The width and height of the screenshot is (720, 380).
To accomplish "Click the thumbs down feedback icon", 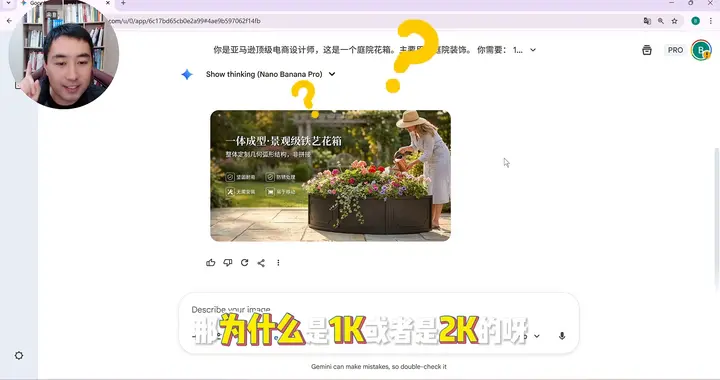I will pyautogui.click(x=228, y=263).
